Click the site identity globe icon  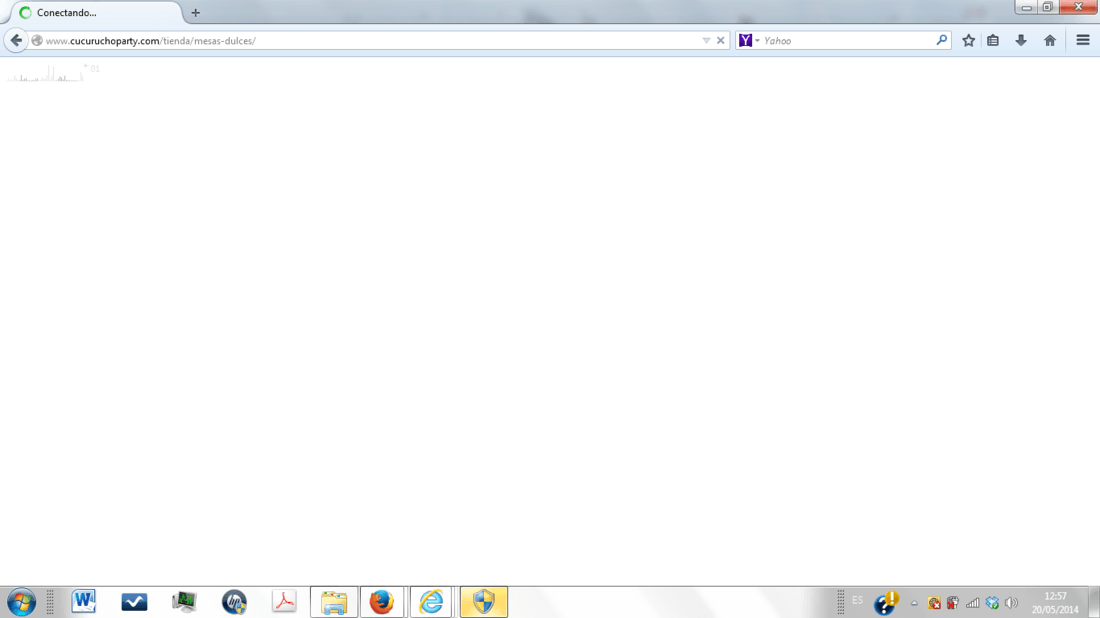[x=37, y=41]
